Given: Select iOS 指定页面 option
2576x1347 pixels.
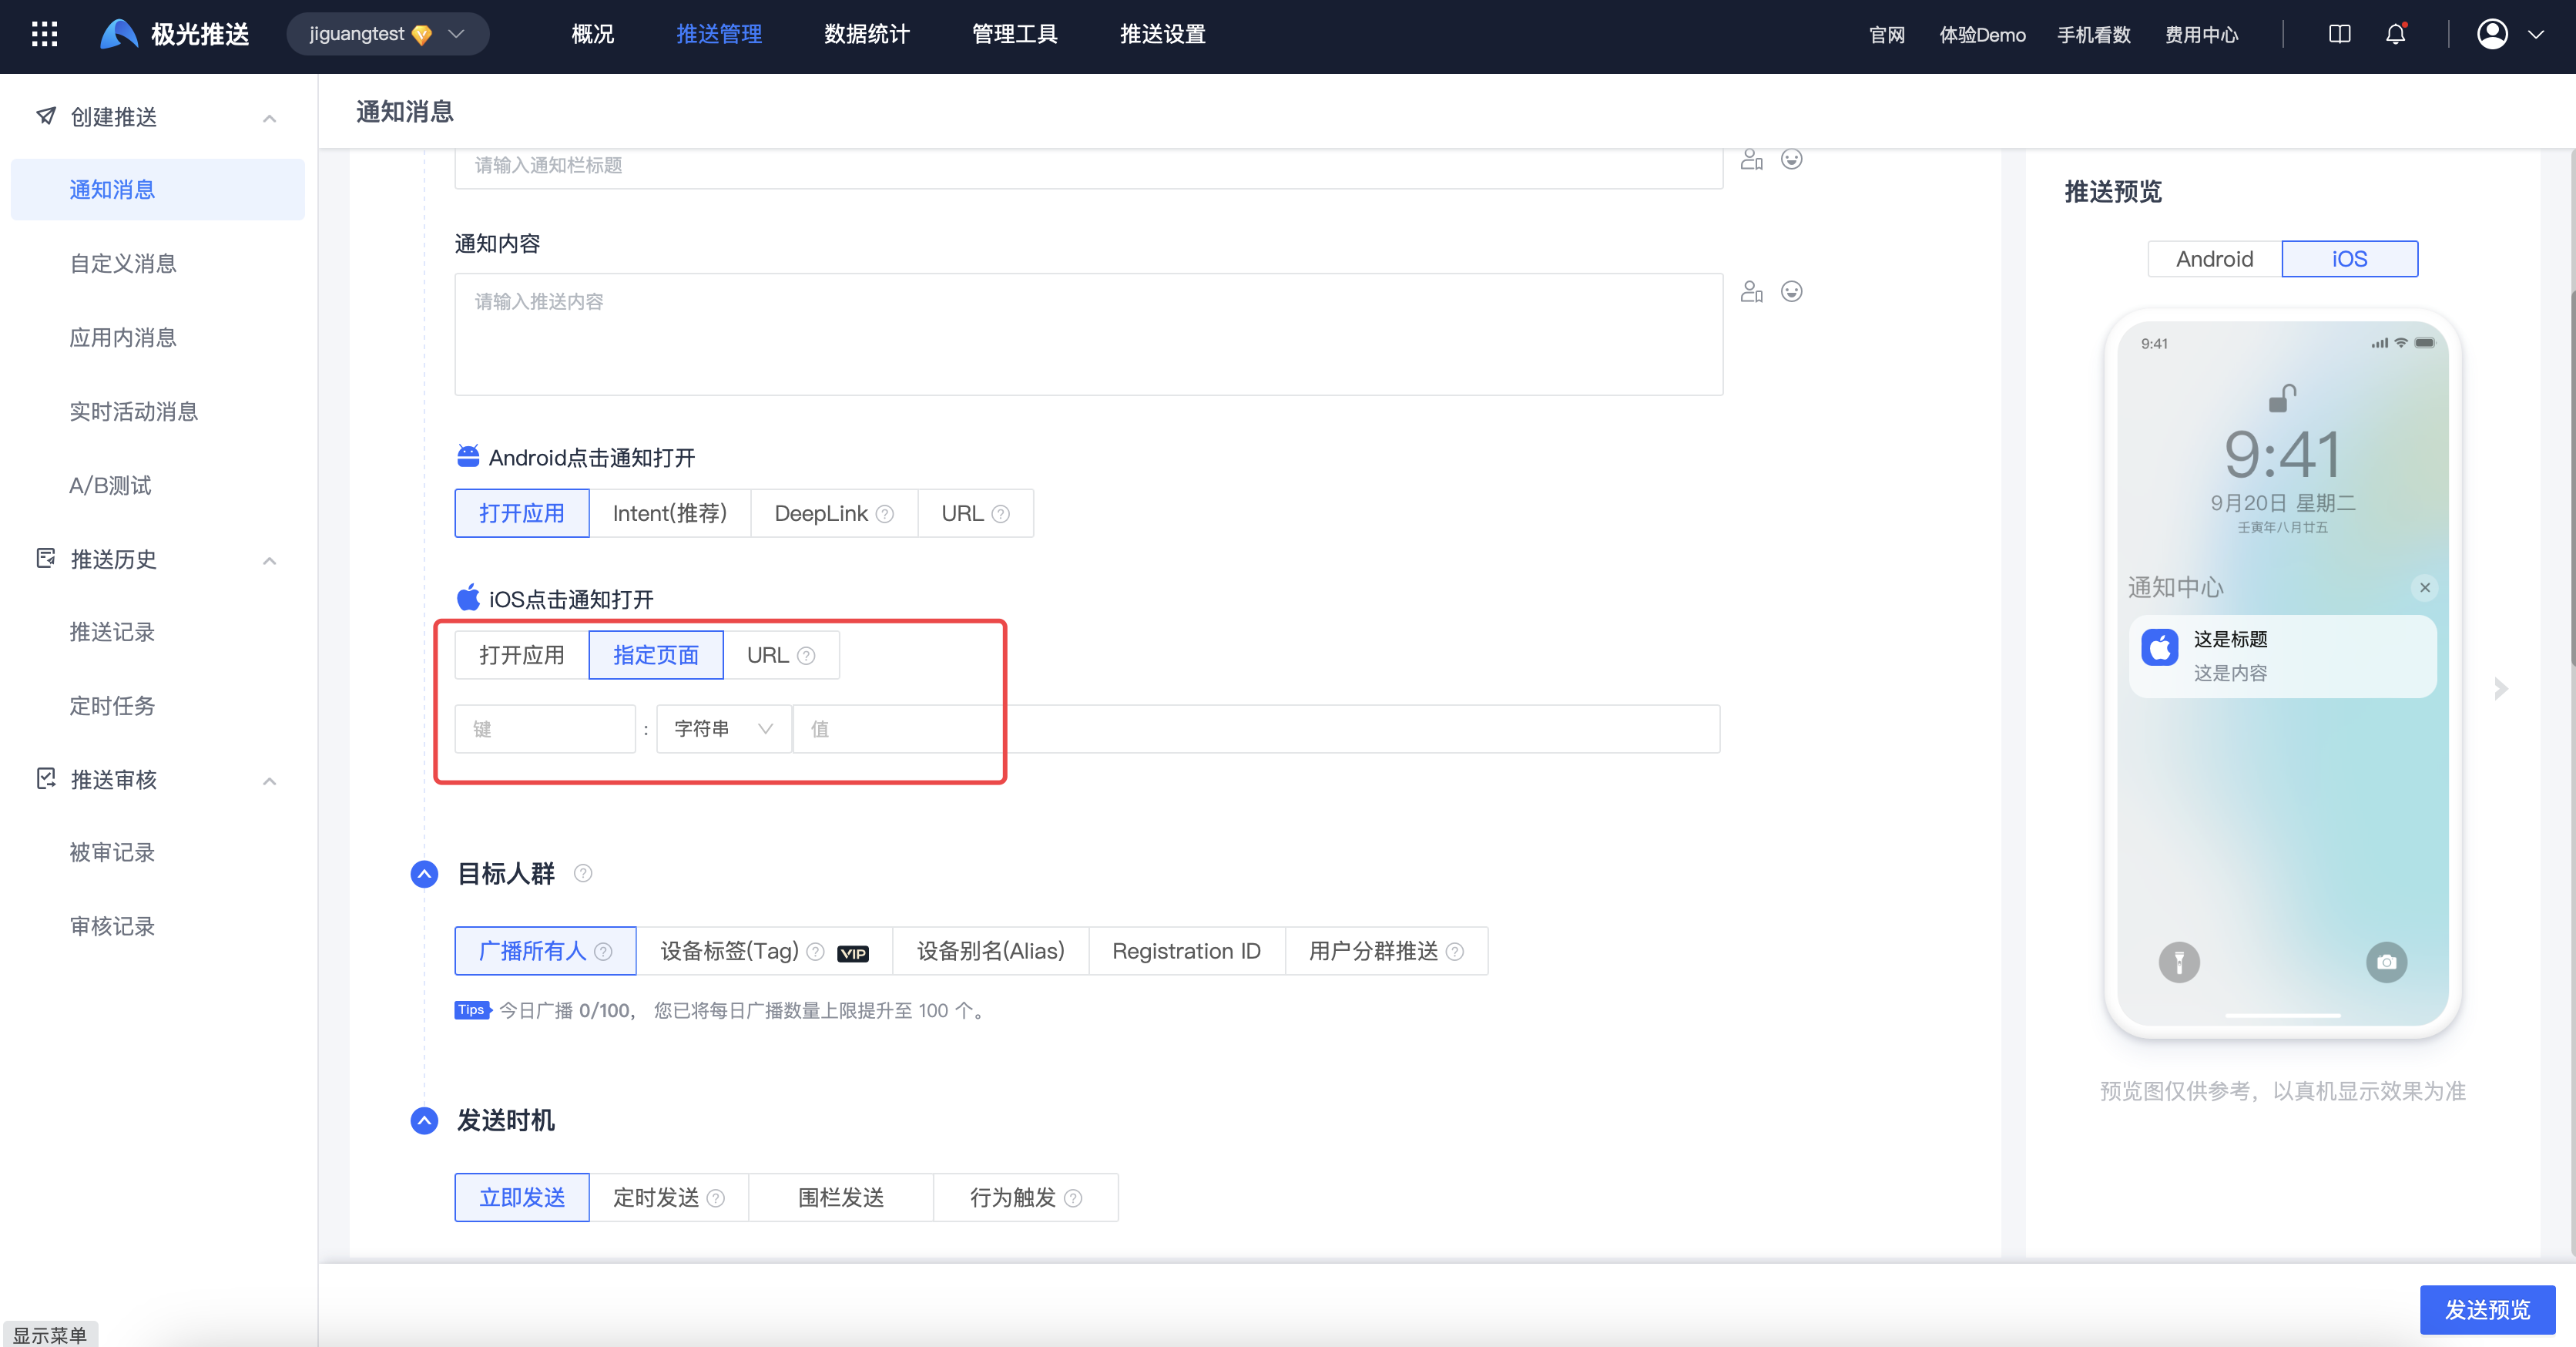Looking at the screenshot, I should pos(656,656).
